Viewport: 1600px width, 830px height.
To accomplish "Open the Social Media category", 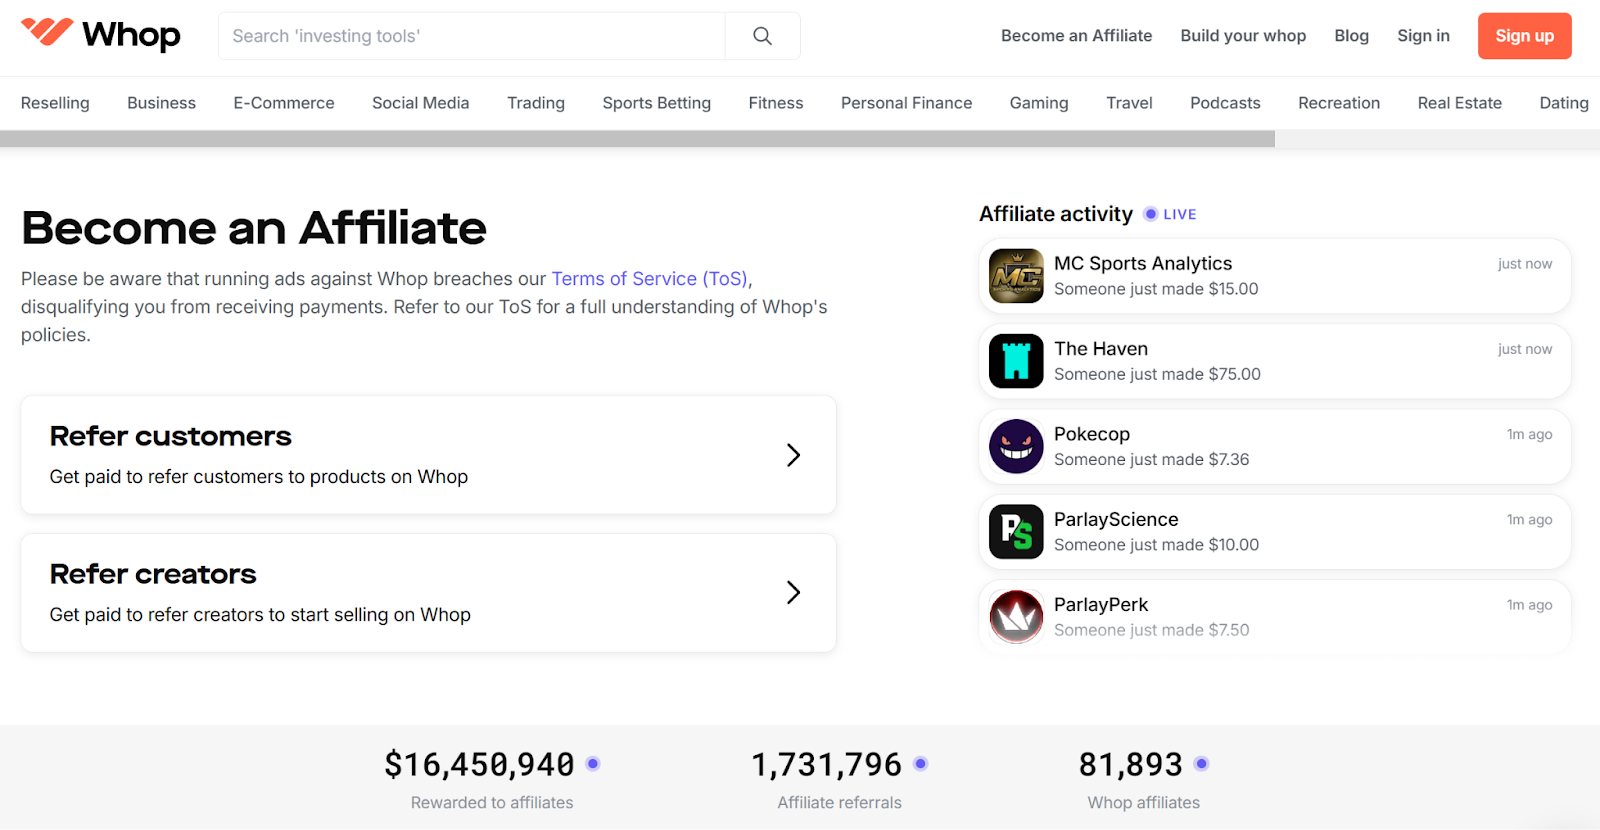I will point(420,103).
